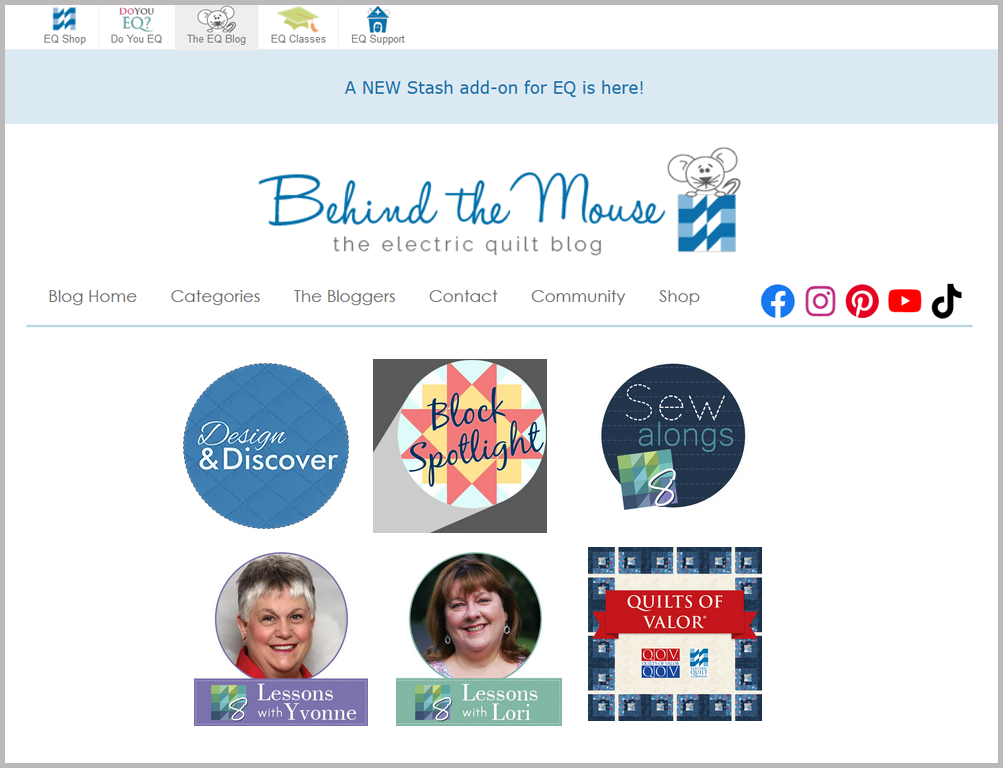The image size is (1003, 768).
Task: Open the TikTok profile icon
Action: pyautogui.click(x=946, y=301)
